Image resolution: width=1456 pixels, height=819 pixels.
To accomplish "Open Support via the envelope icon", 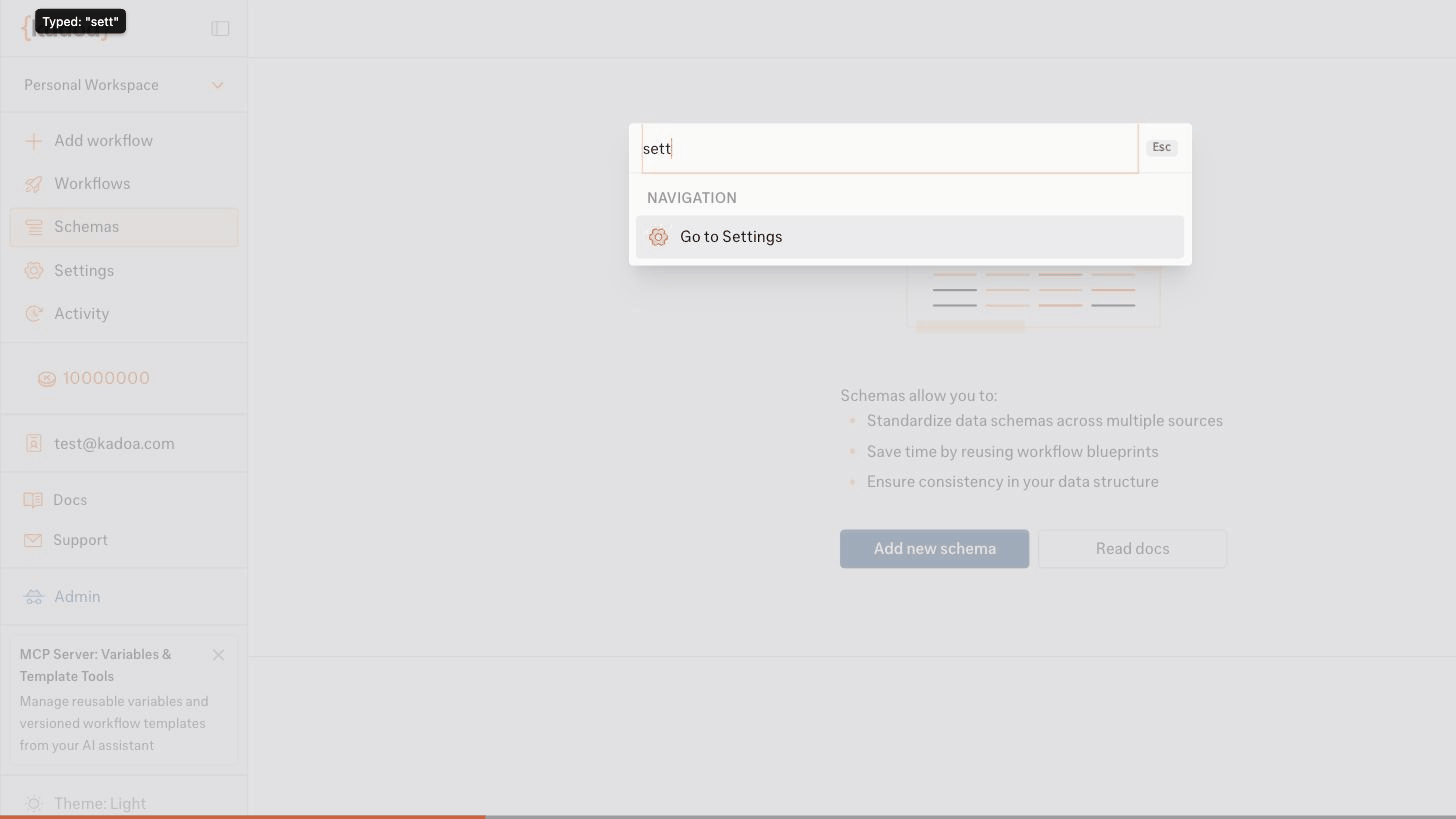I will coord(33,540).
